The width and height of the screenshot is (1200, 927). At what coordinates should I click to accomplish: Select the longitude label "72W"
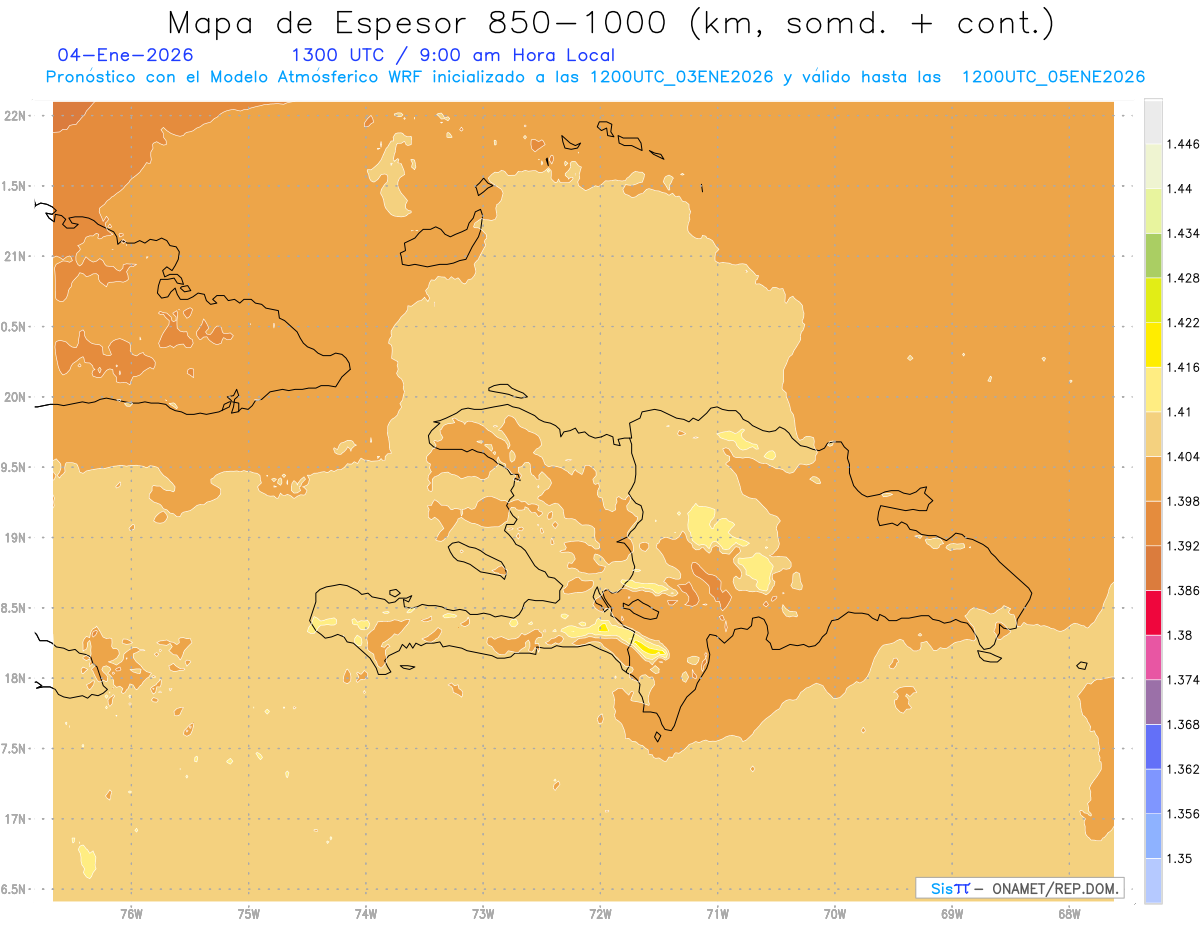point(600,914)
